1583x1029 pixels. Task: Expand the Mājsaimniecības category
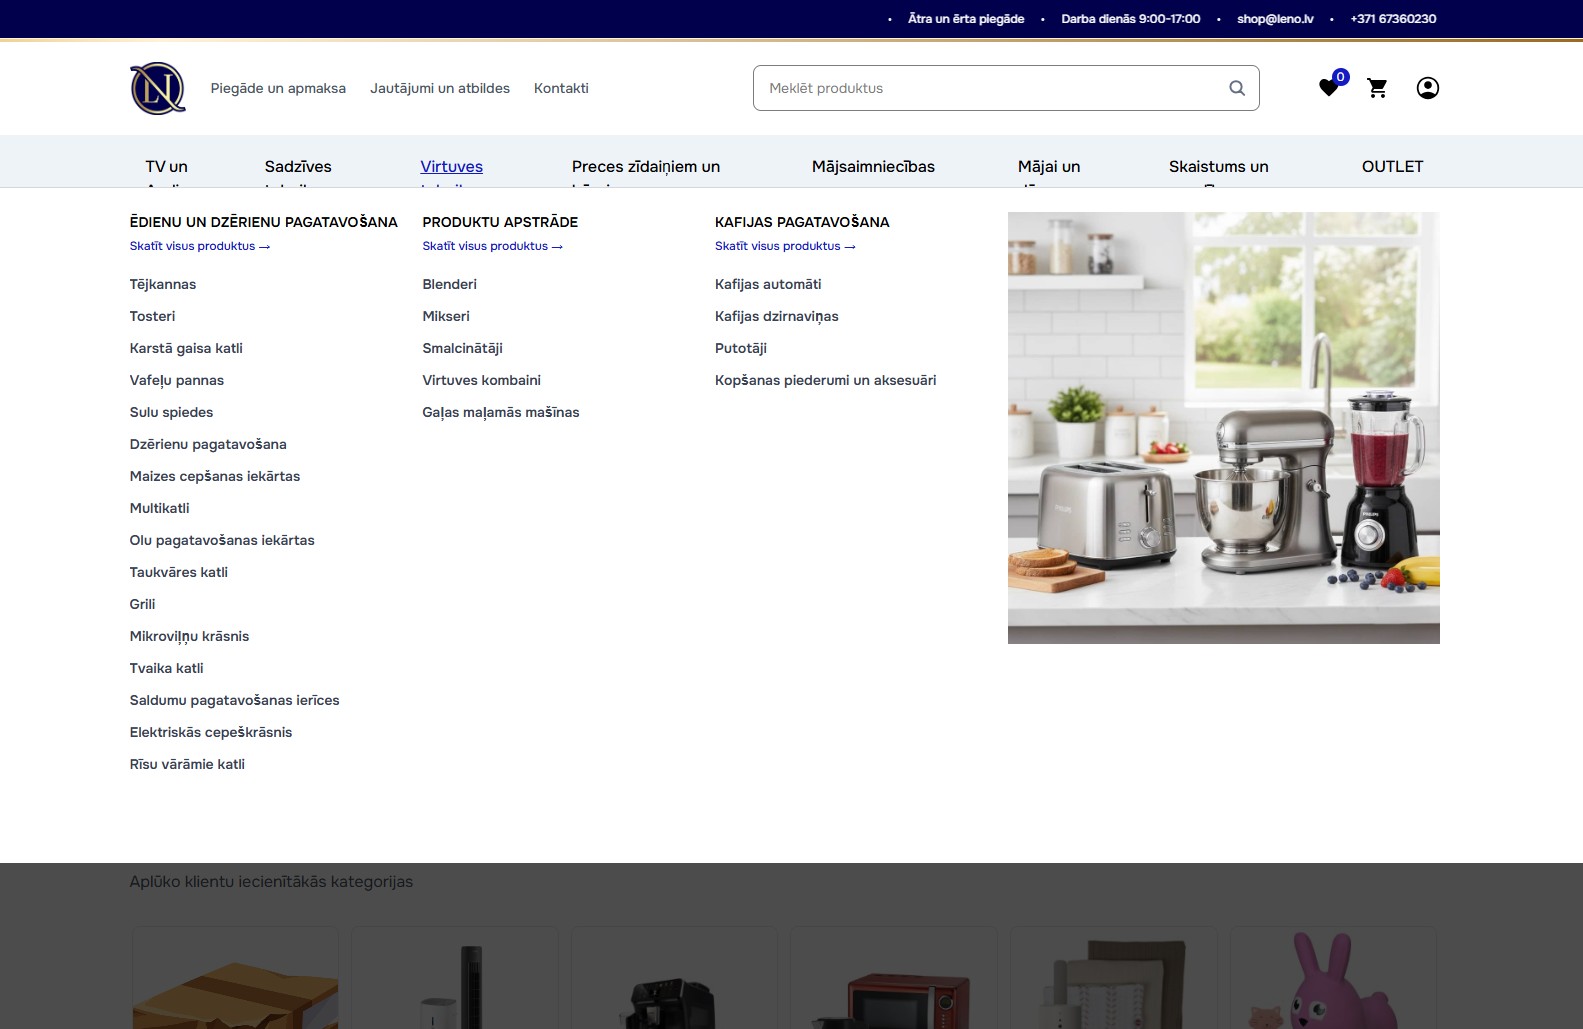[873, 167]
